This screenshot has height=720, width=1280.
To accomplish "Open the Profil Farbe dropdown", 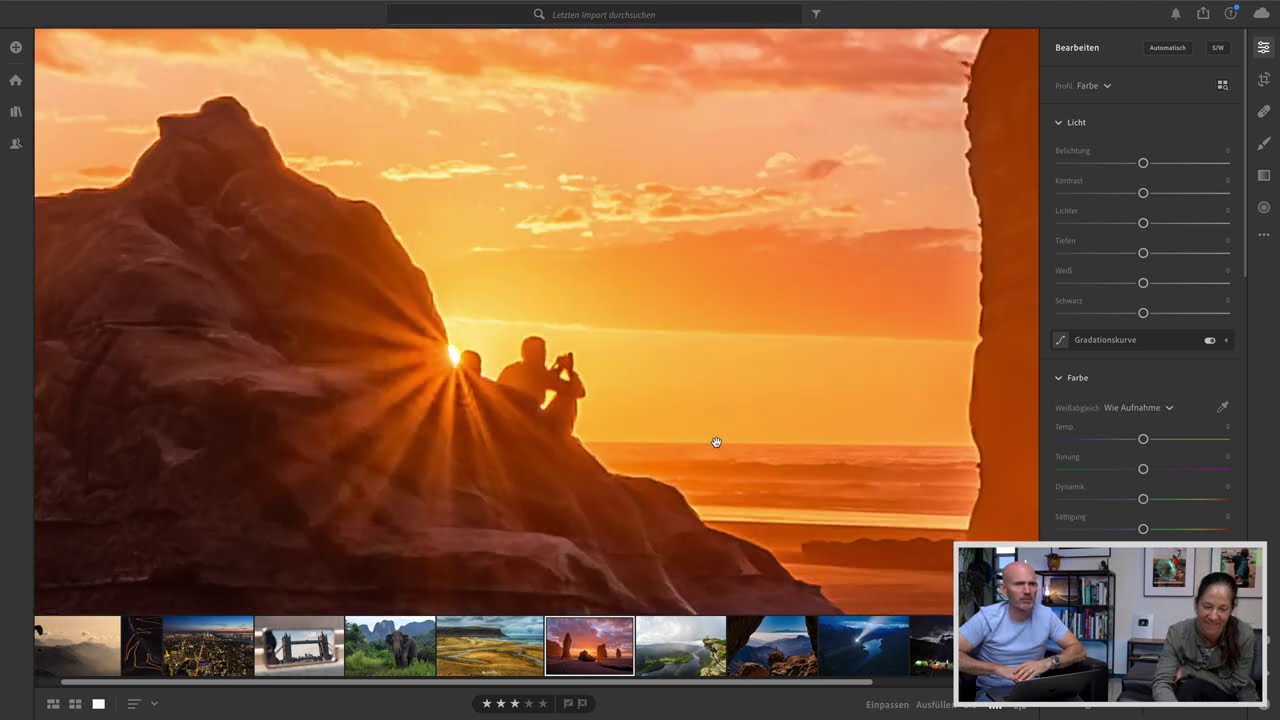I will pyautogui.click(x=1094, y=86).
